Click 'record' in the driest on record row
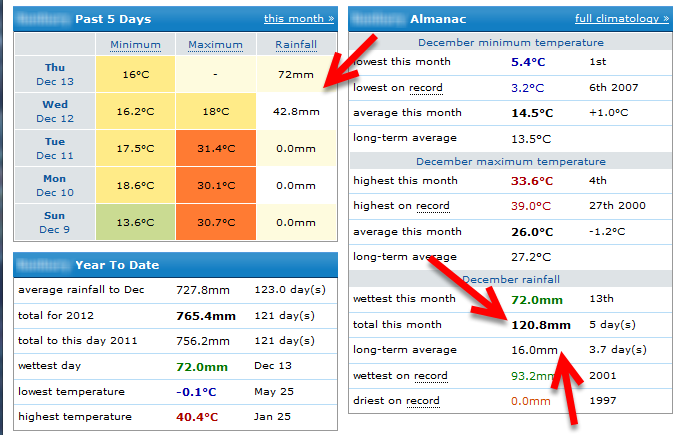This screenshot has width=676, height=435. pos(423,401)
